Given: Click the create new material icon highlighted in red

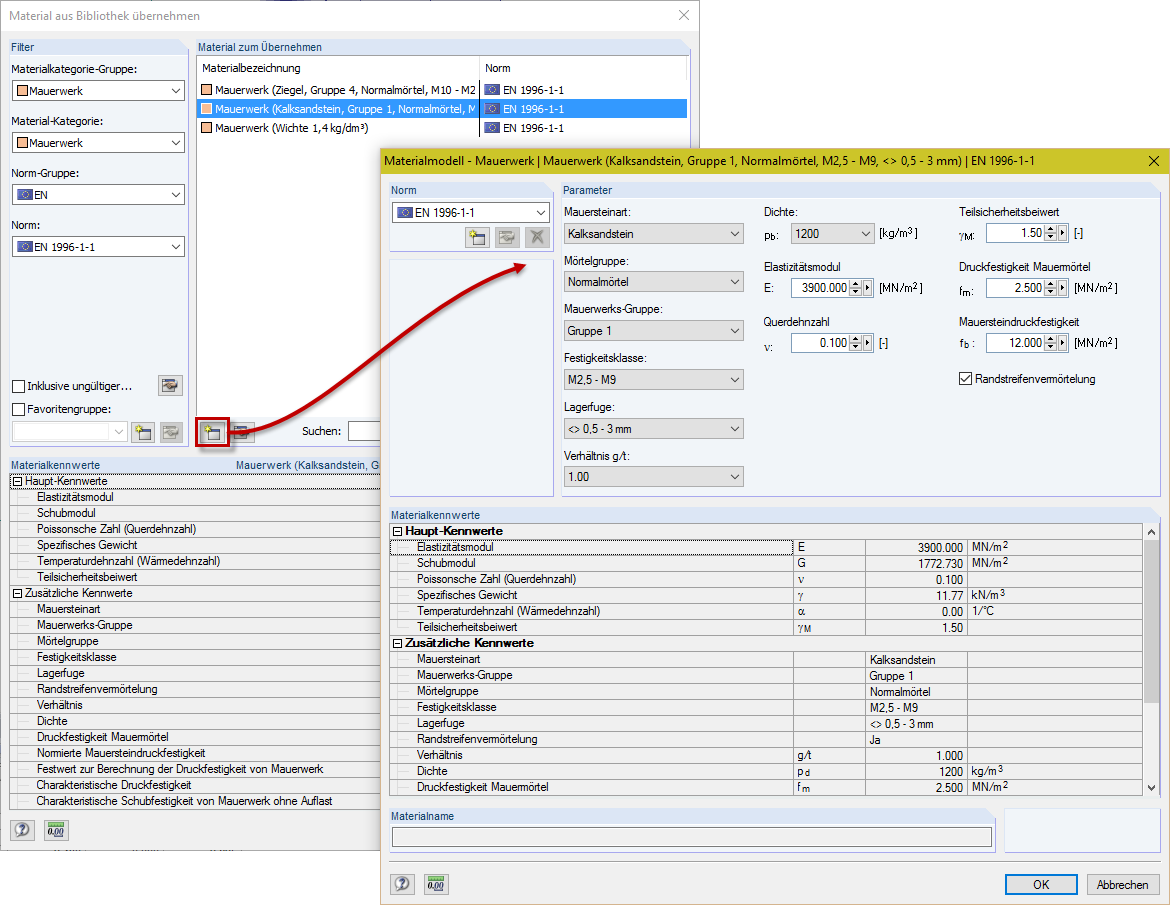Looking at the screenshot, I should (213, 432).
